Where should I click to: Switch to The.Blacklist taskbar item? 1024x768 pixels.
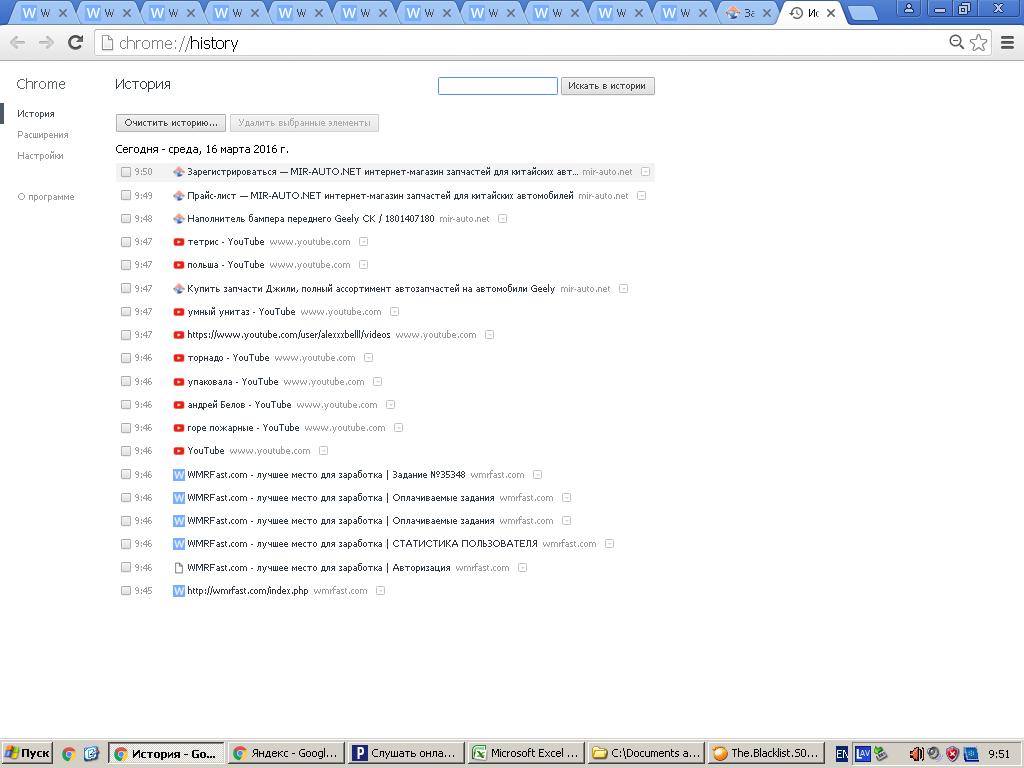[765, 754]
